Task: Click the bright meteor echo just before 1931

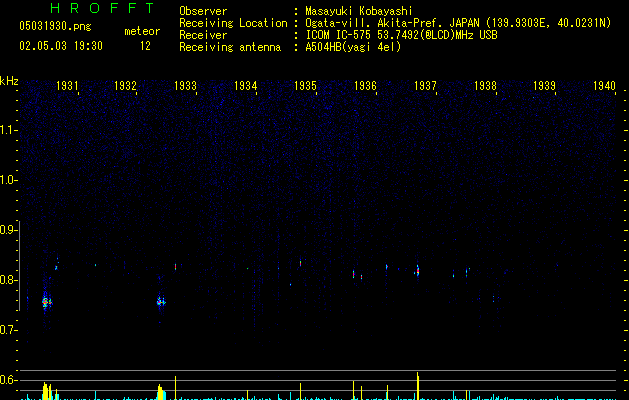Action: [x=46, y=302]
